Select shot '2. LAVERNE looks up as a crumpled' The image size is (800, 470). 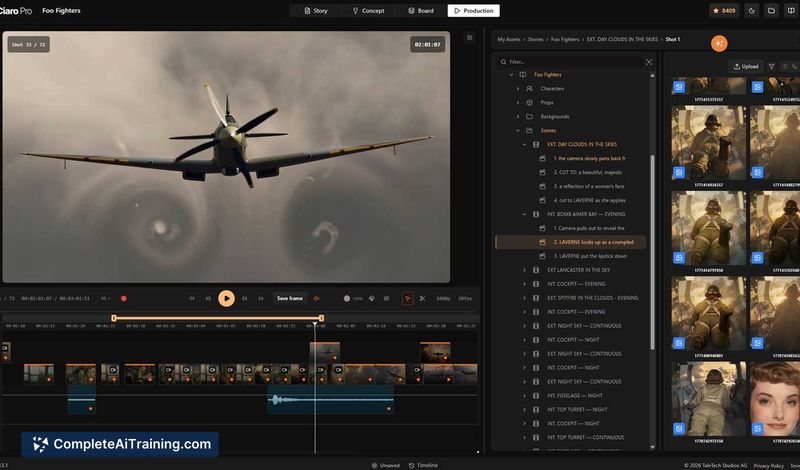(x=570, y=242)
